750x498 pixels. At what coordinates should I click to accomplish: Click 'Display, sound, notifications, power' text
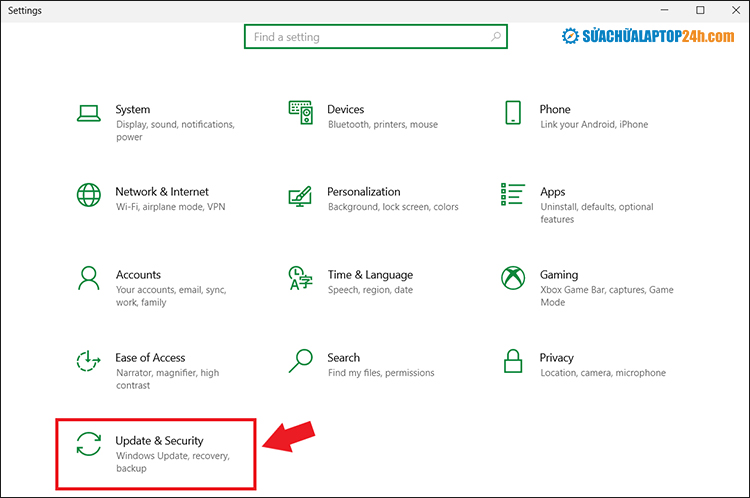pos(176,131)
